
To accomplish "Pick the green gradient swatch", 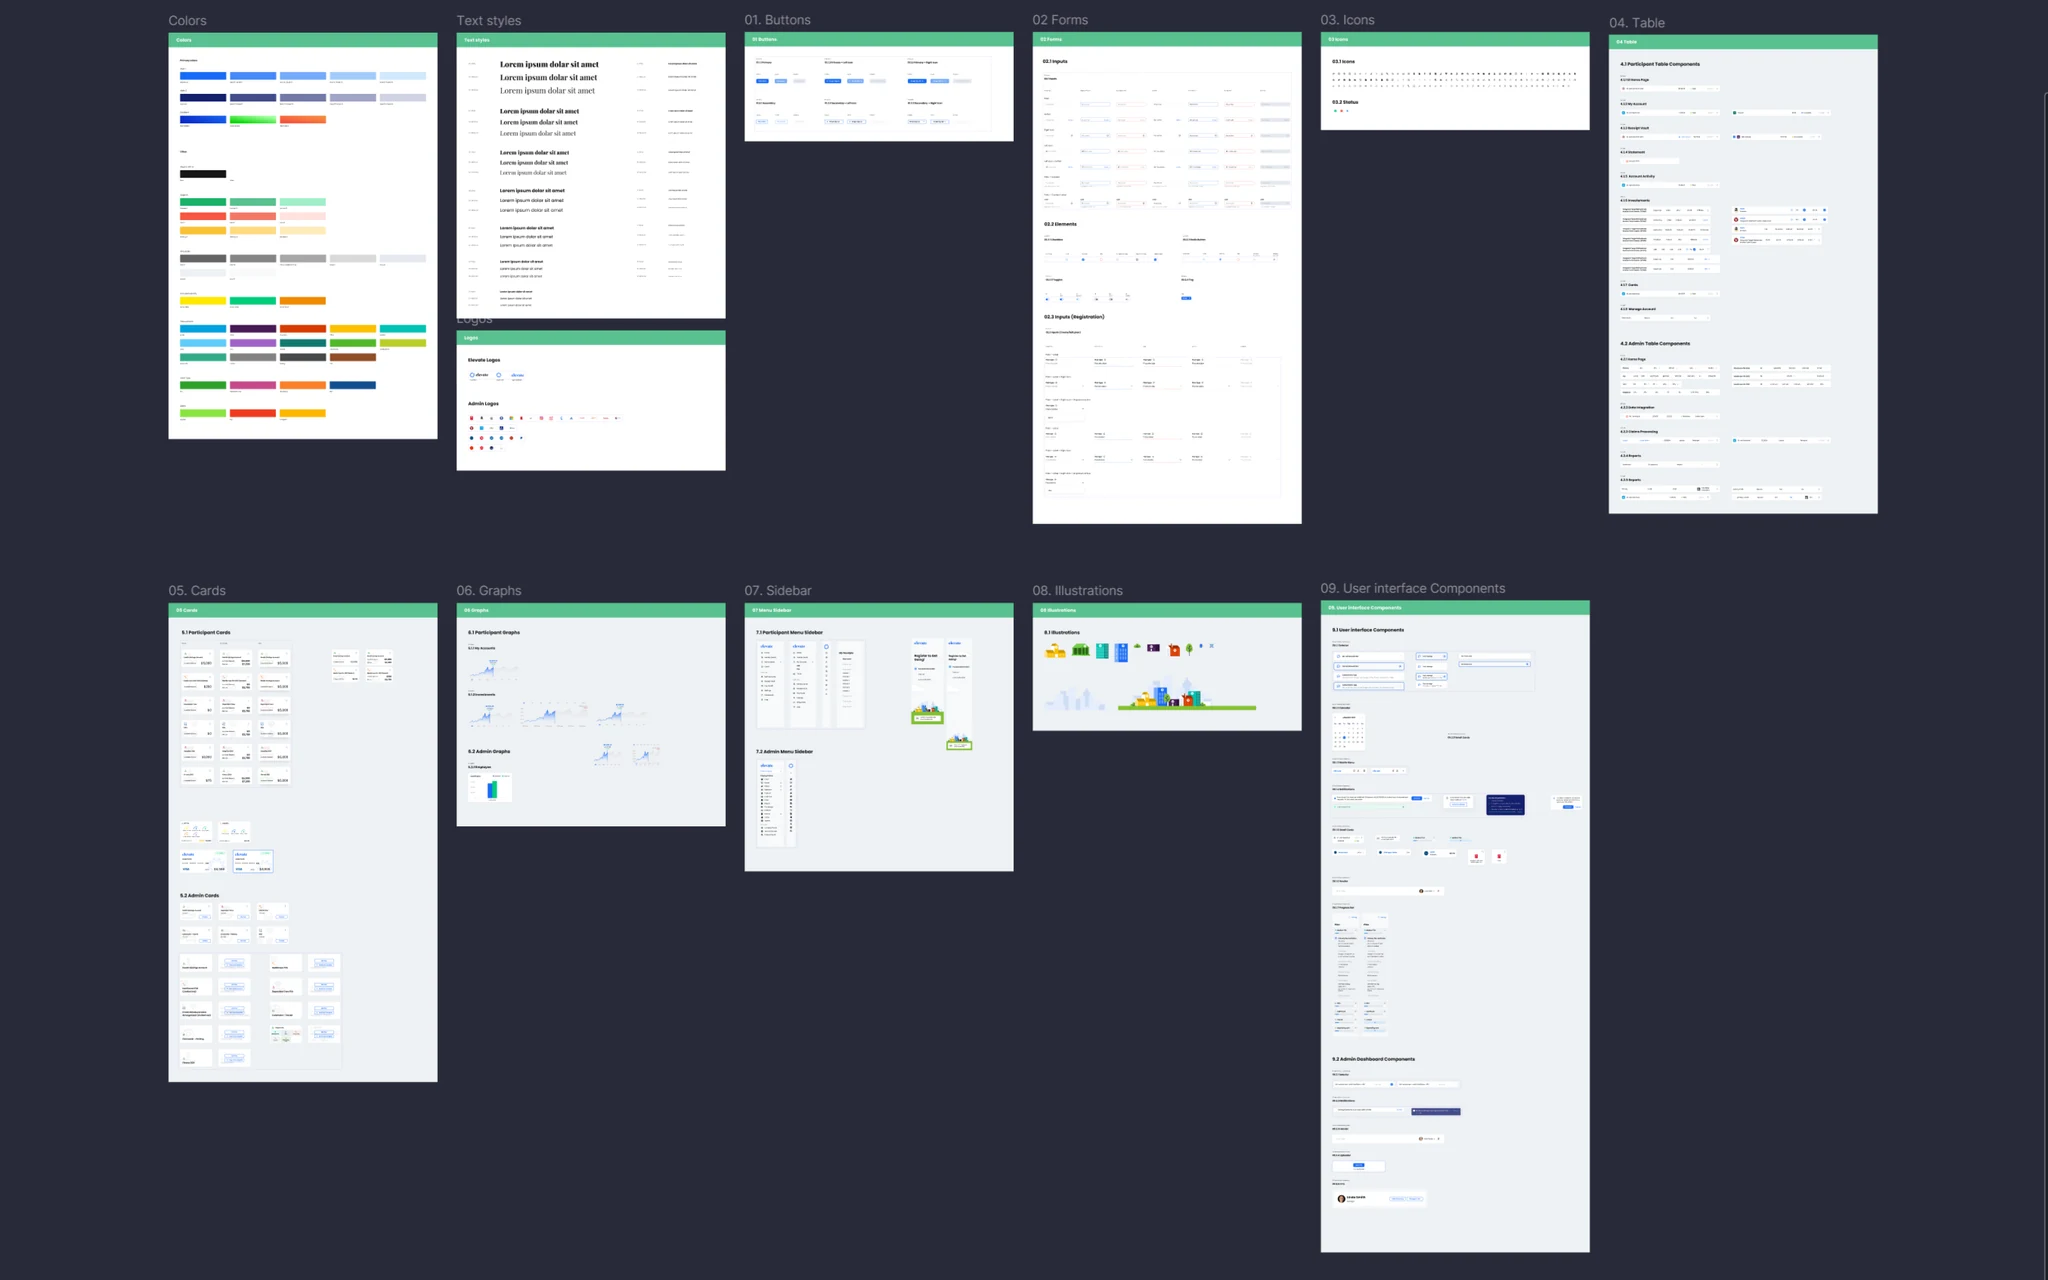I will (x=253, y=120).
